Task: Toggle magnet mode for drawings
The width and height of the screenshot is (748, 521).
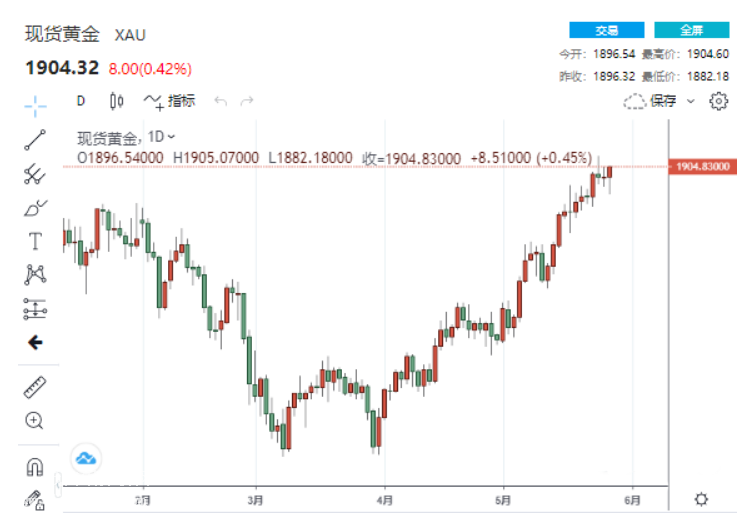Action: (x=35, y=466)
